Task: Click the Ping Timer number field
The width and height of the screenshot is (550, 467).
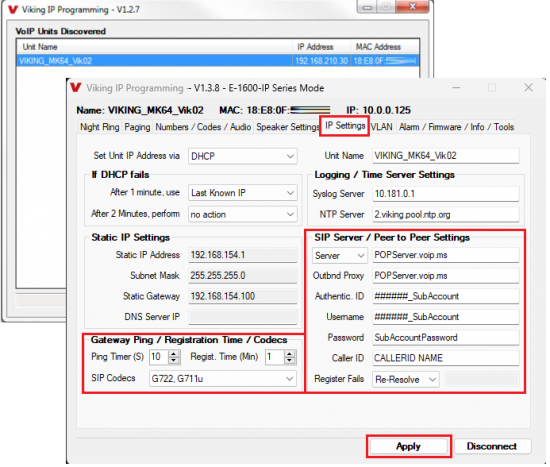Action: (x=159, y=357)
